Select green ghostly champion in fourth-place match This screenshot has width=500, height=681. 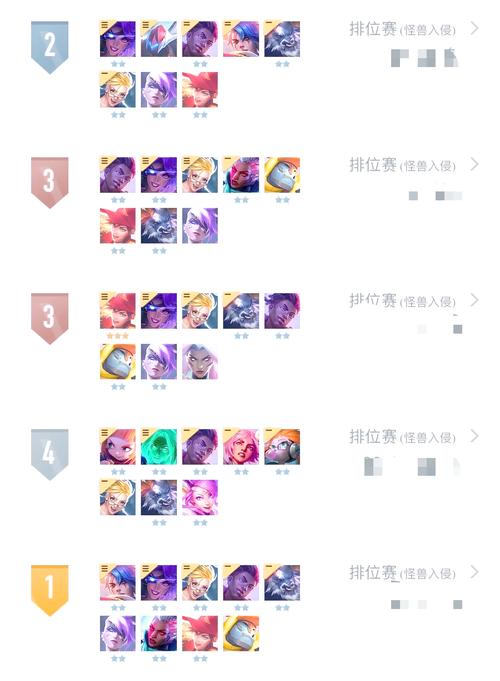159,446
